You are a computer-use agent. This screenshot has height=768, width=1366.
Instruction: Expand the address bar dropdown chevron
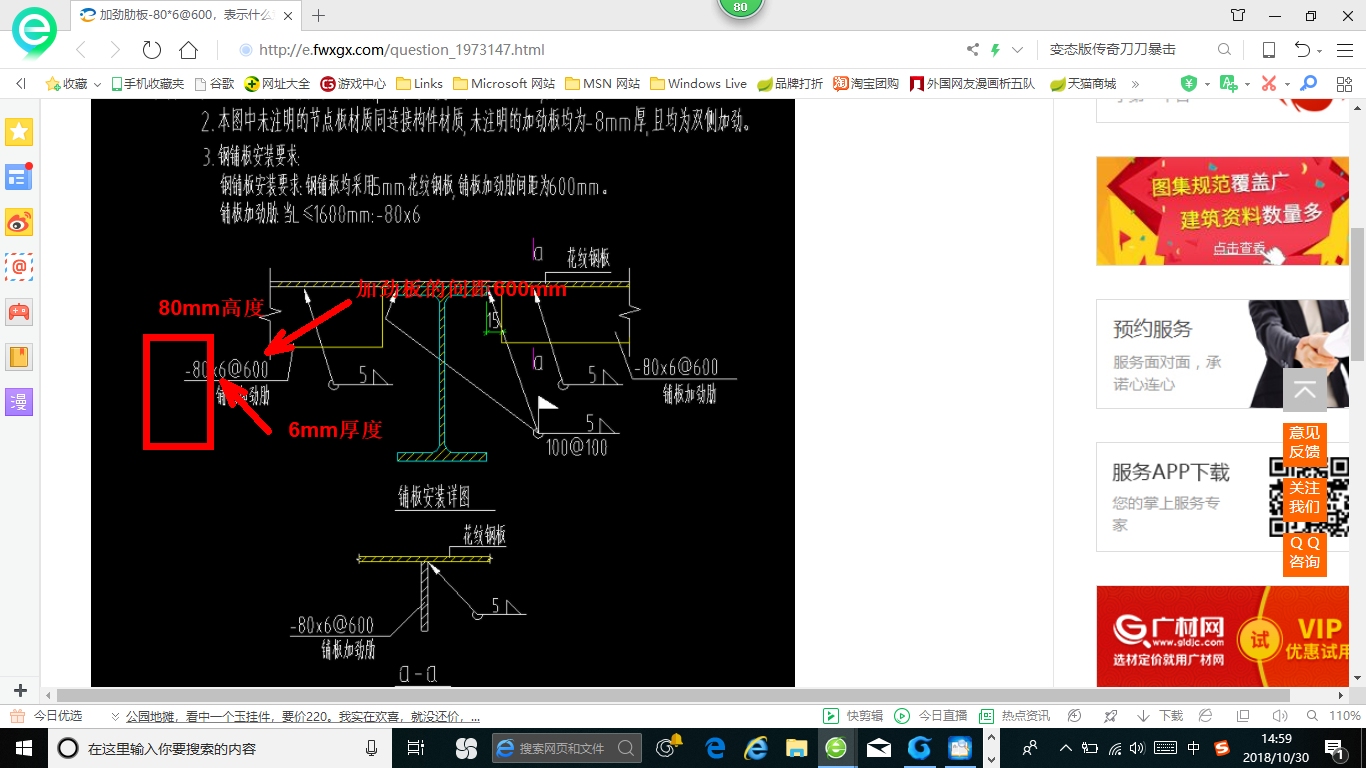[1017, 50]
